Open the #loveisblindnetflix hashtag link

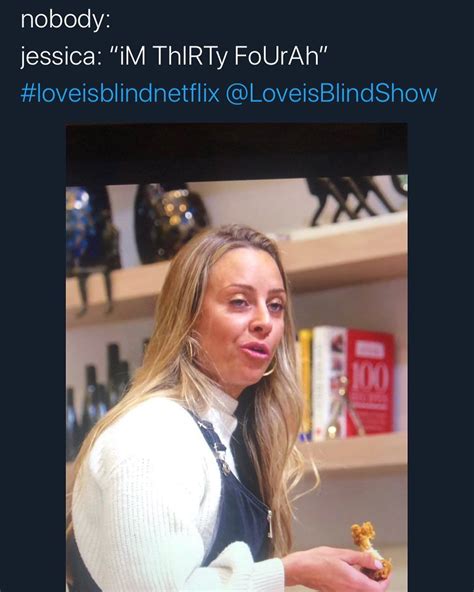click(x=120, y=93)
